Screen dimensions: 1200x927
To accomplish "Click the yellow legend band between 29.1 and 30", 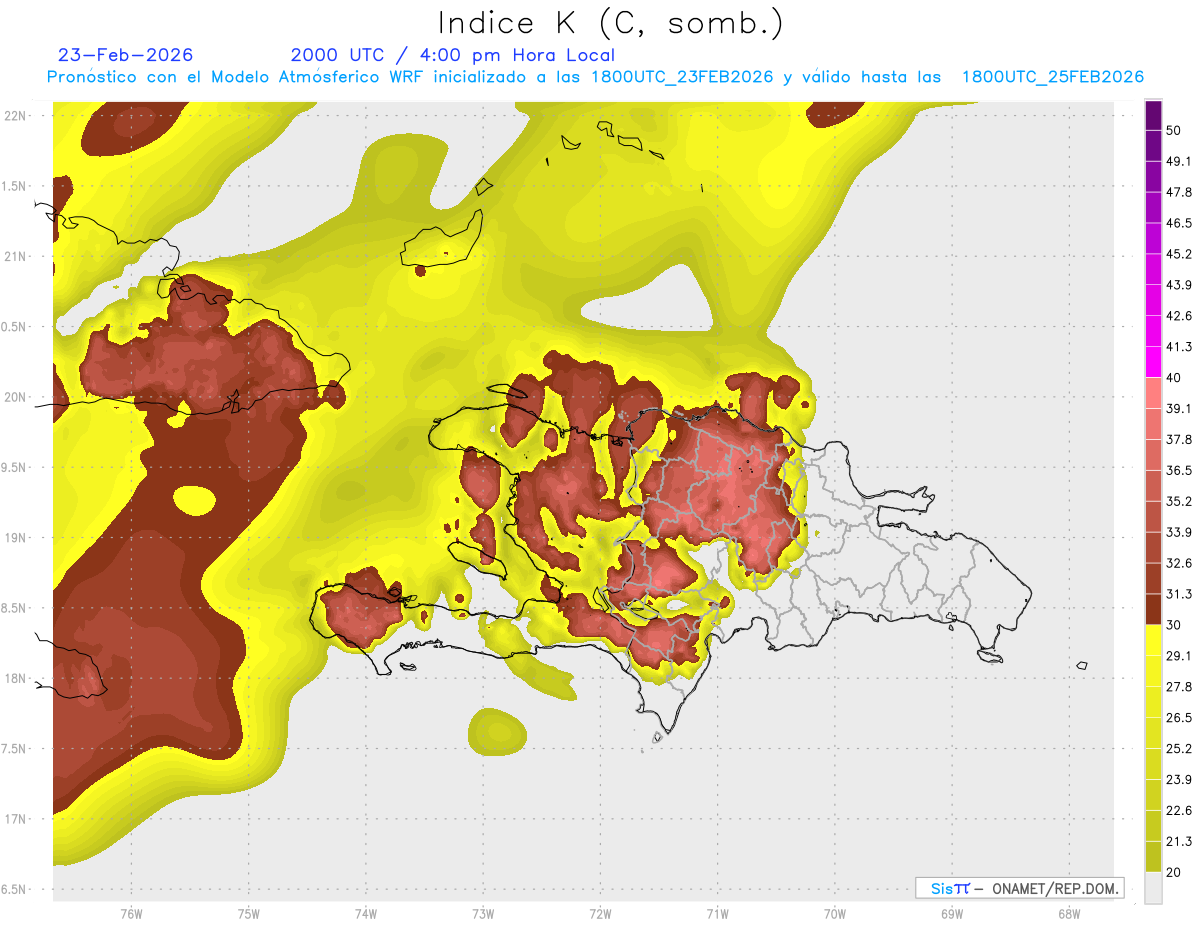I will point(1154,640).
